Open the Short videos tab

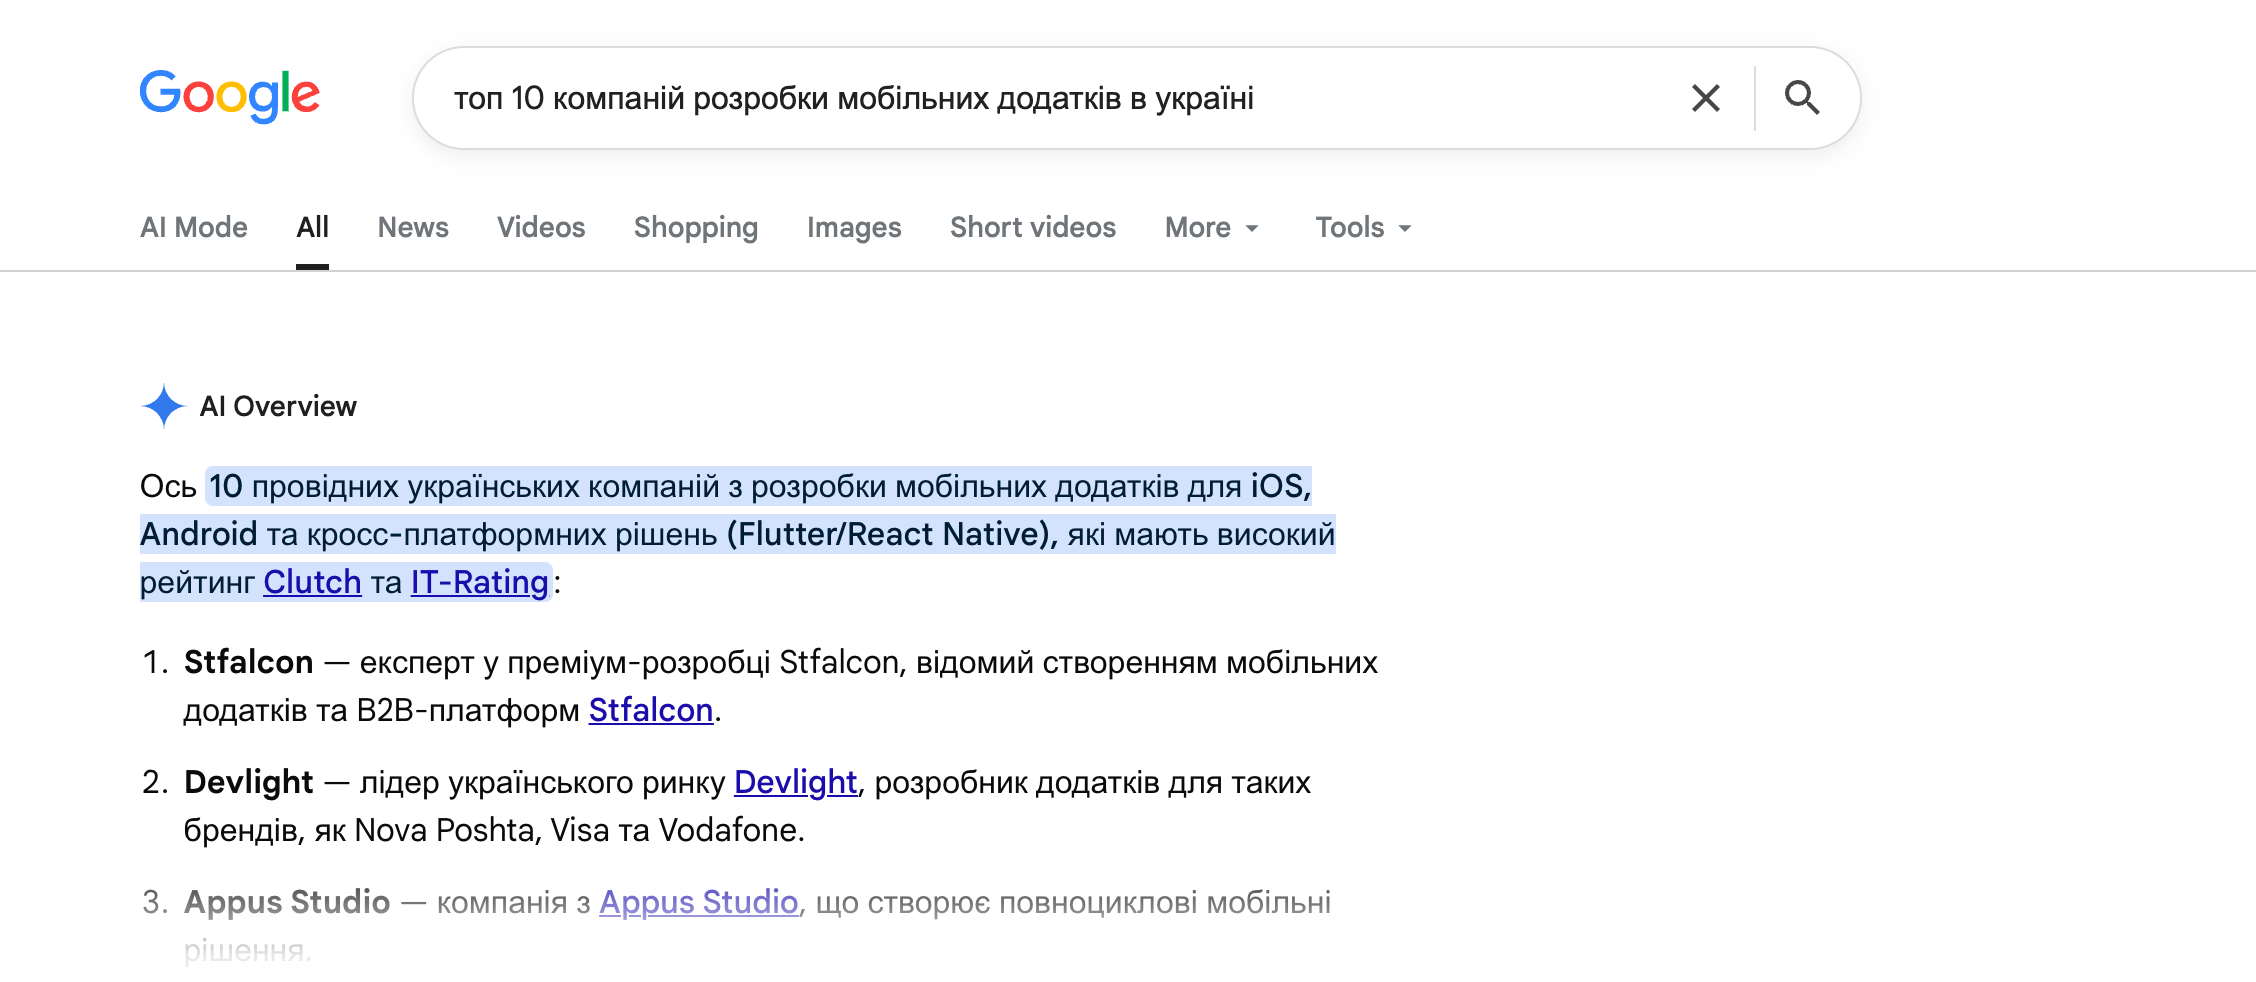tap(1033, 228)
